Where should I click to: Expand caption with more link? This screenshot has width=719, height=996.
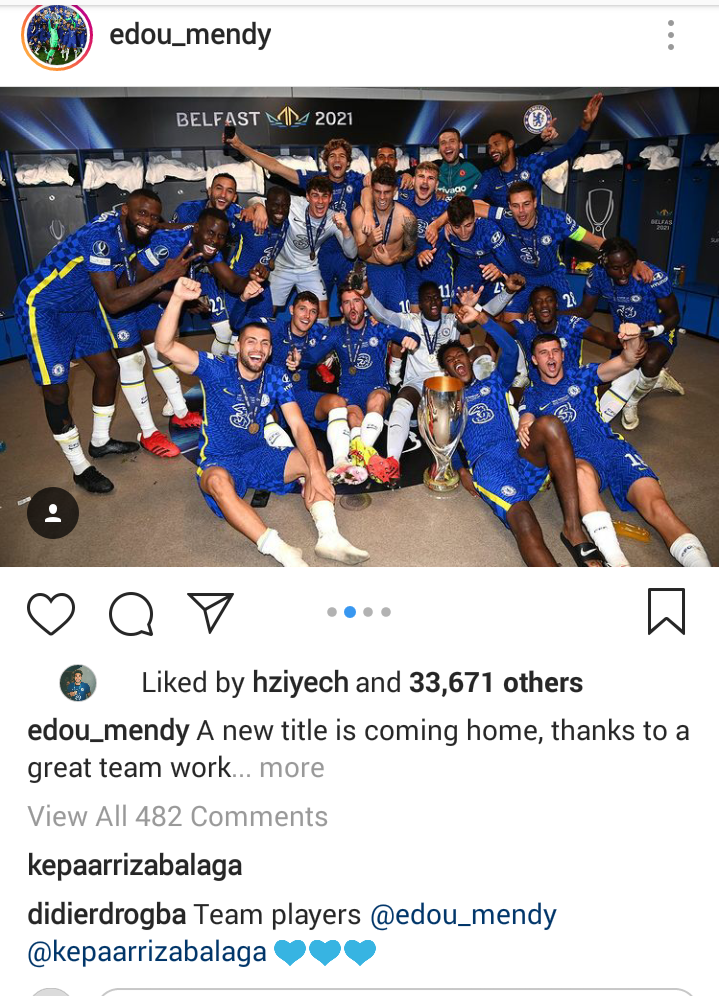click(x=292, y=768)
